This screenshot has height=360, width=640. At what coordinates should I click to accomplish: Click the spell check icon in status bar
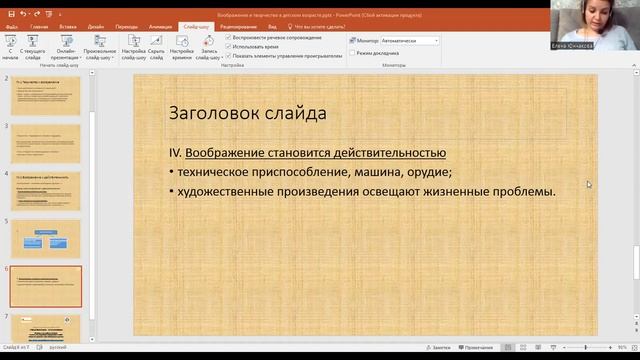pyautogui.click(x=40, y=347)
